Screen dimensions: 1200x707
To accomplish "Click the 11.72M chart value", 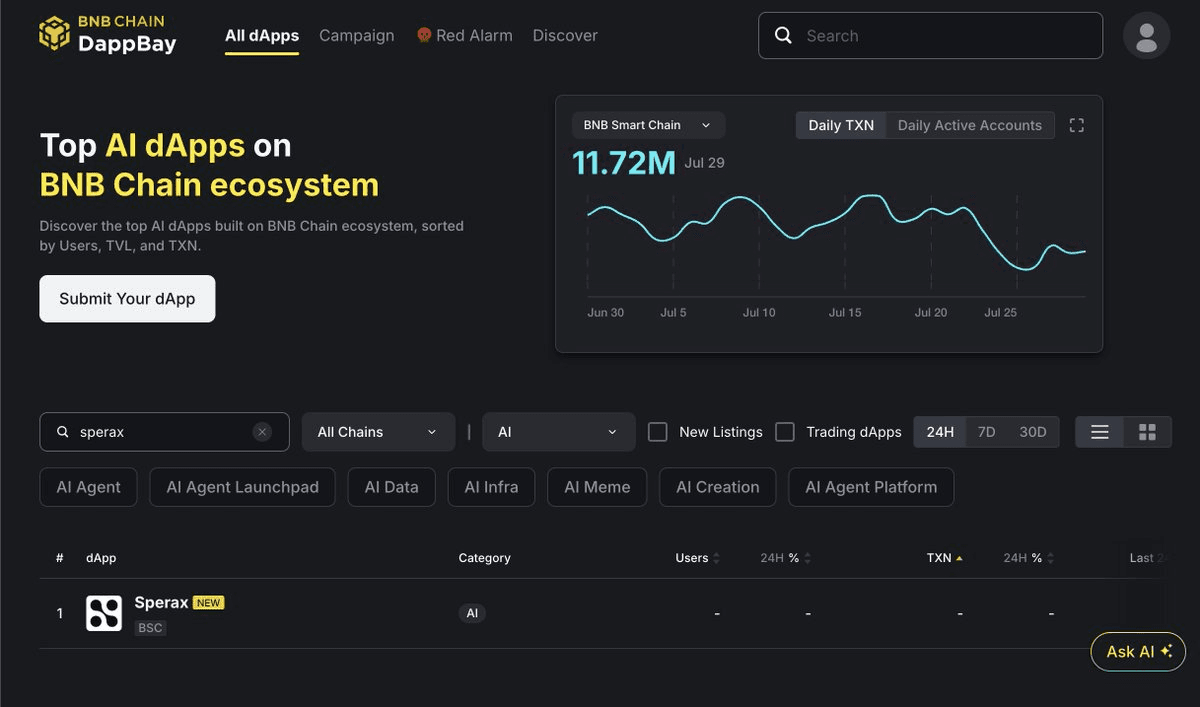I will (x=624, y=163).
